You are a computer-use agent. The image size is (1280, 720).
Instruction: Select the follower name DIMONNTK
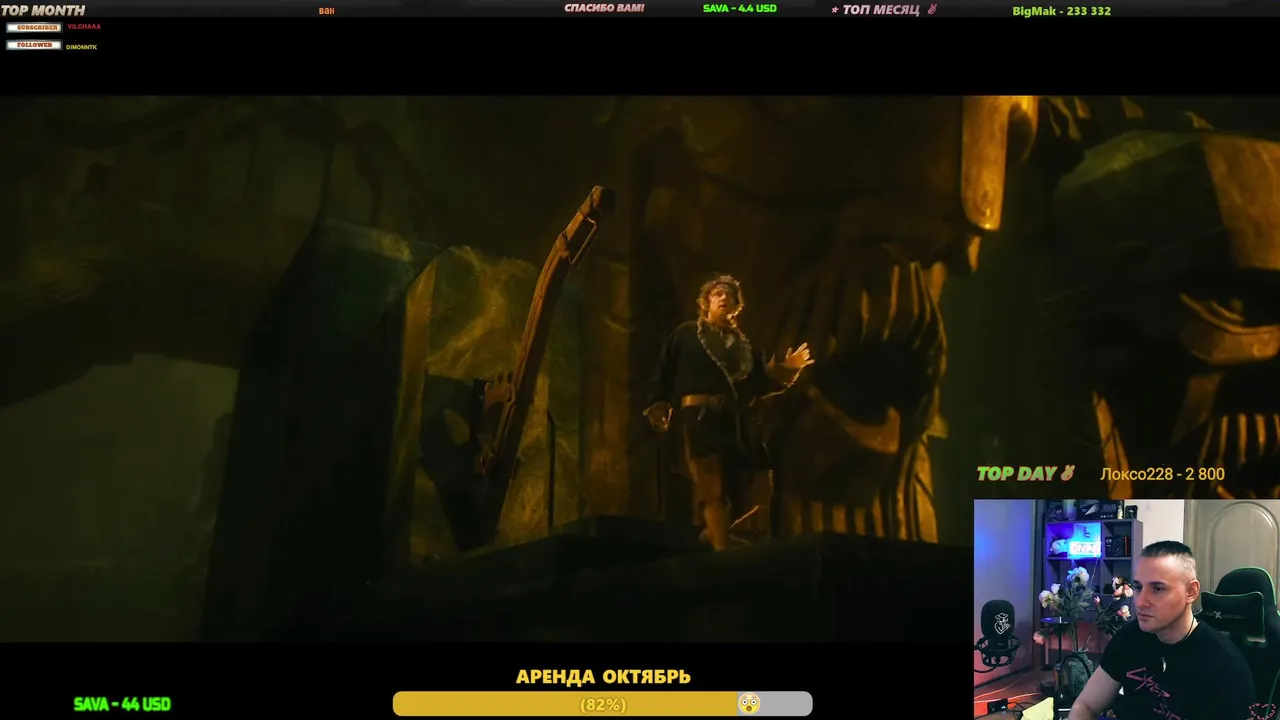tap(82, 47)
